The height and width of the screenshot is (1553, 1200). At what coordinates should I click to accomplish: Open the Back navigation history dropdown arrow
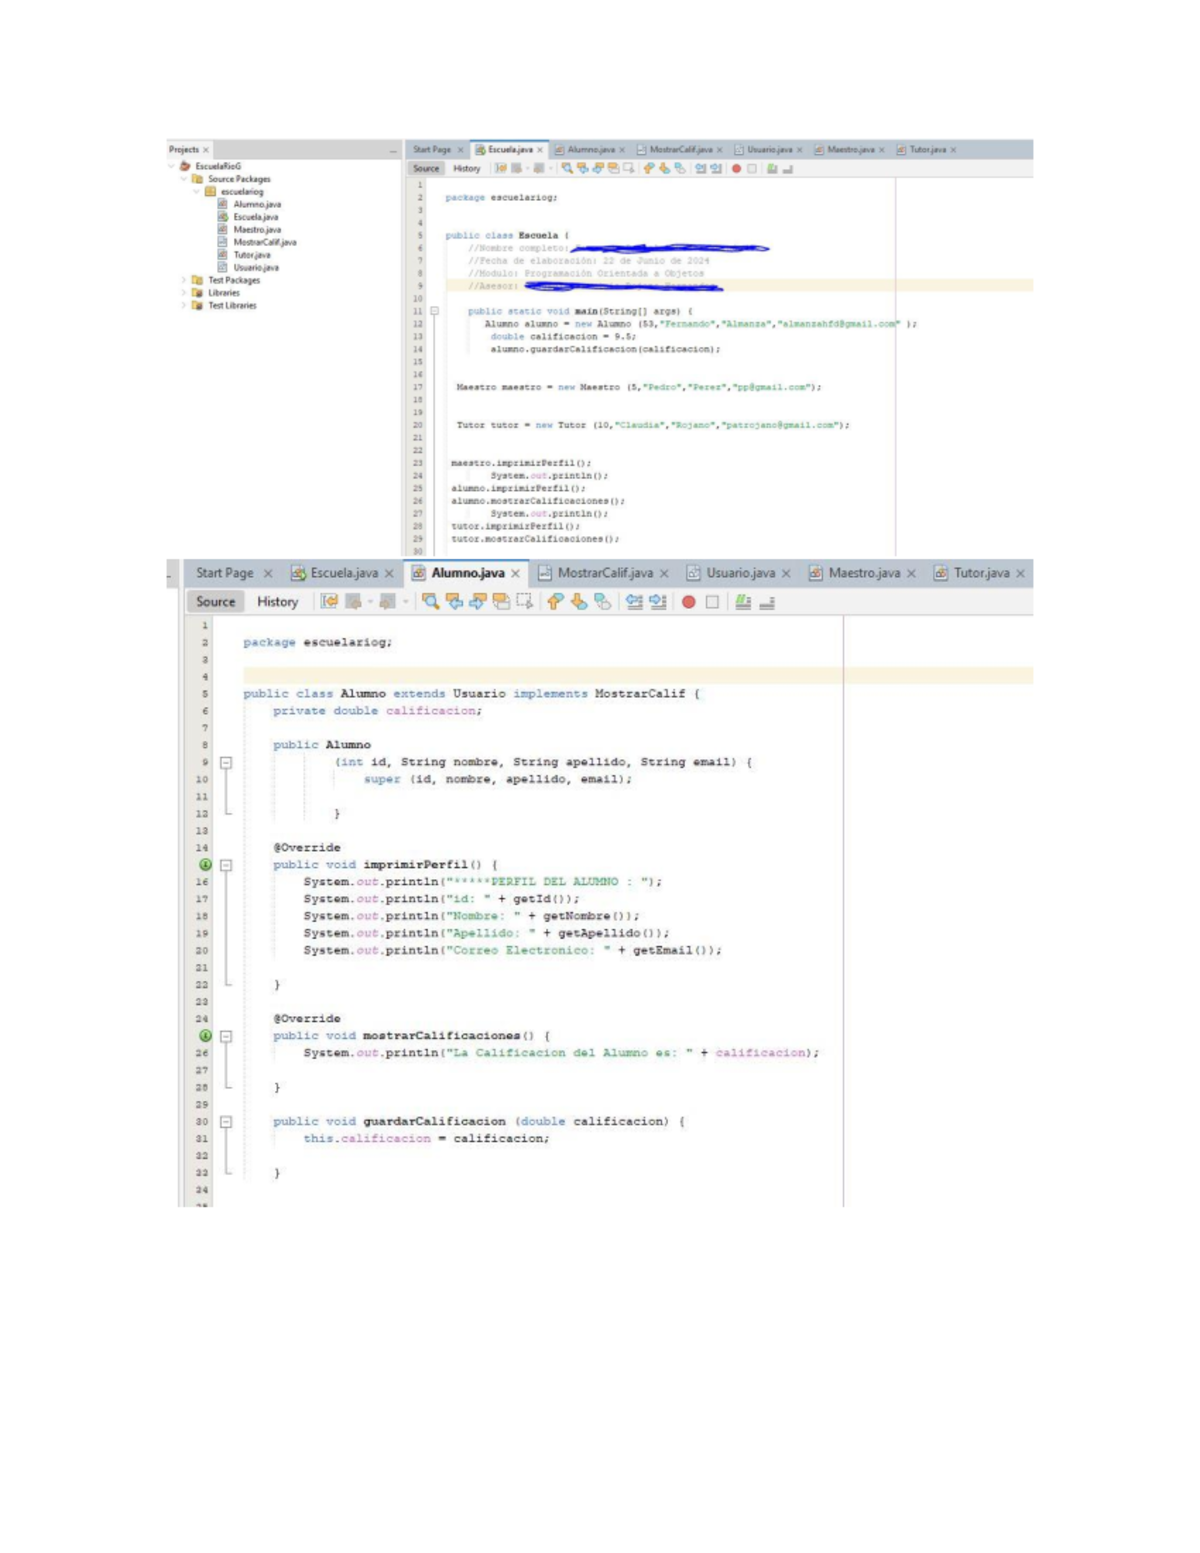pos(368,601)
